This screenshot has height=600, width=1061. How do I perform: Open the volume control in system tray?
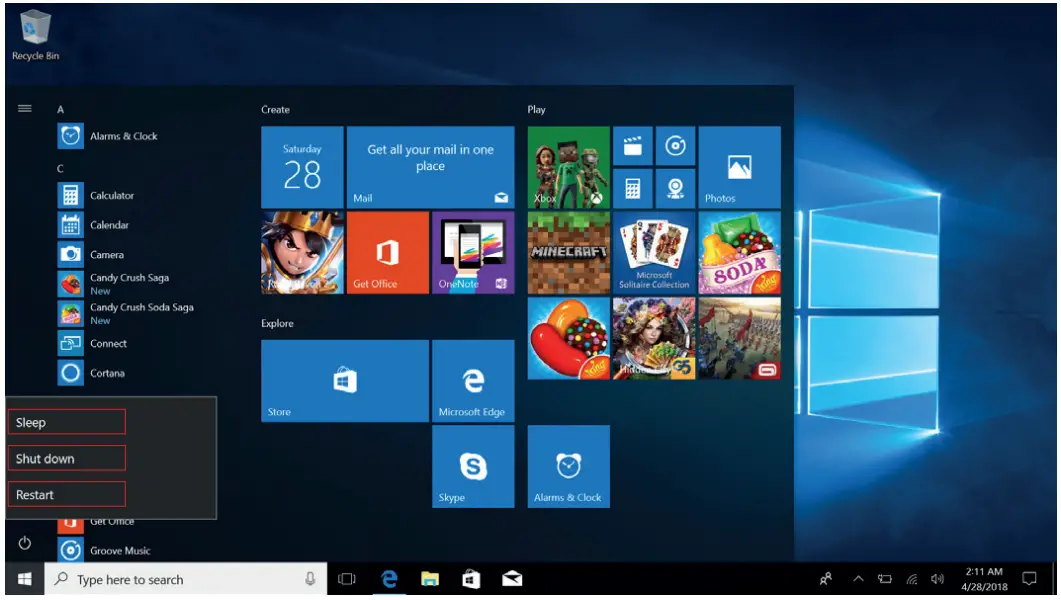pyautogui.click(x=937, y=579)
